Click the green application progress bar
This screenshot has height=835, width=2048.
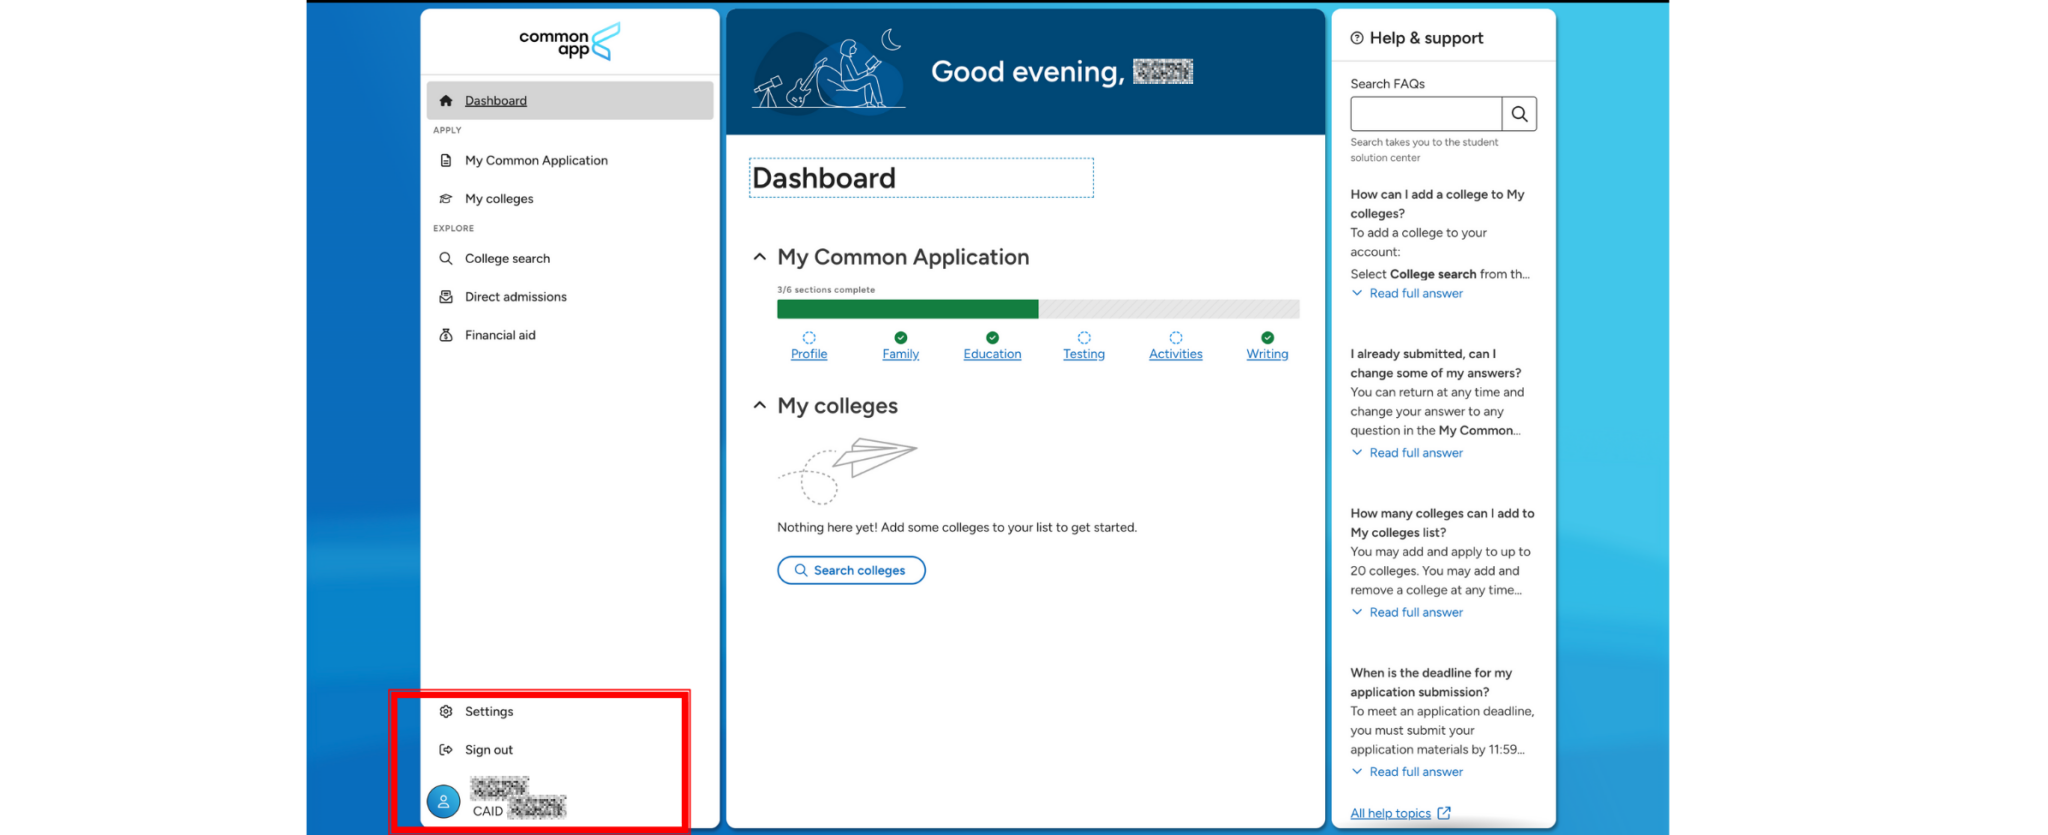click(908, 310)
